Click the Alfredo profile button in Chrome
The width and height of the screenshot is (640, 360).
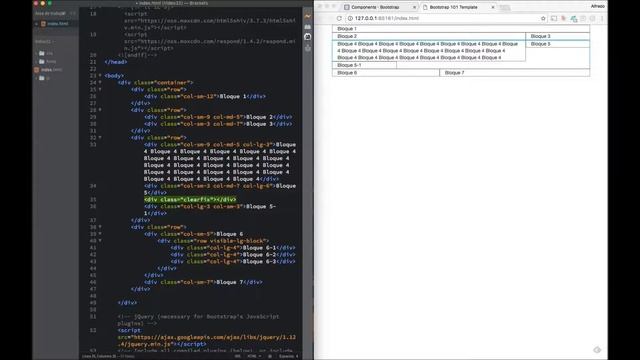(598, 6)
